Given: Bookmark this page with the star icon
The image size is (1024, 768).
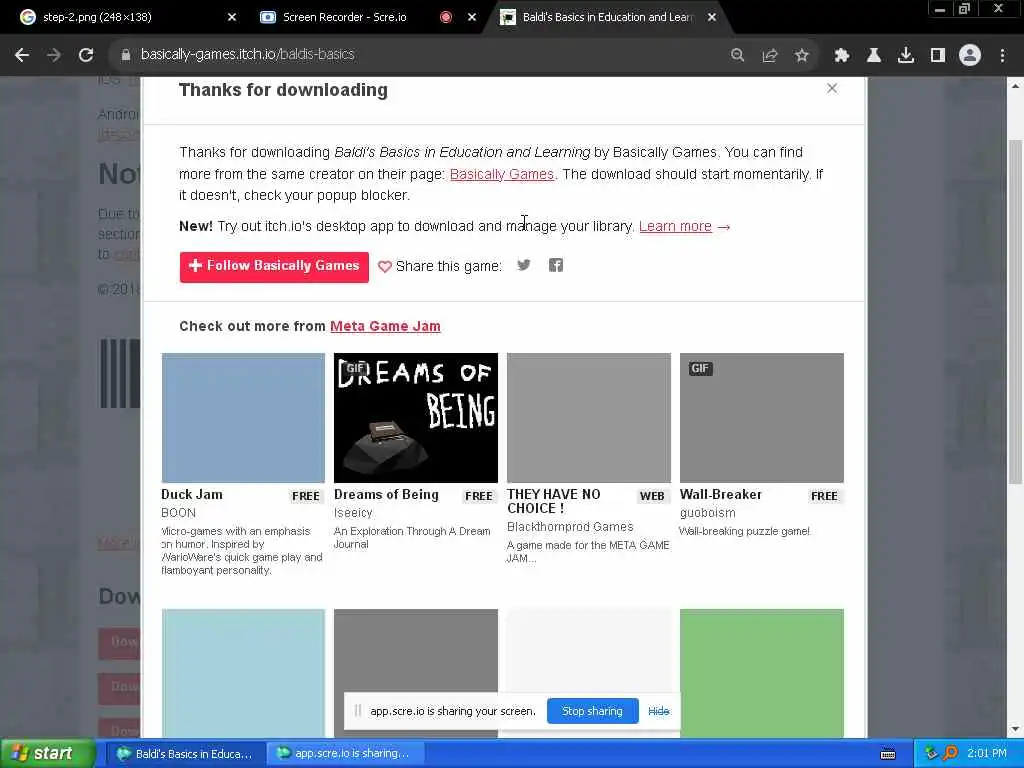Looking at the screenshot, I should pyautogui.click(x=802, y=55).
